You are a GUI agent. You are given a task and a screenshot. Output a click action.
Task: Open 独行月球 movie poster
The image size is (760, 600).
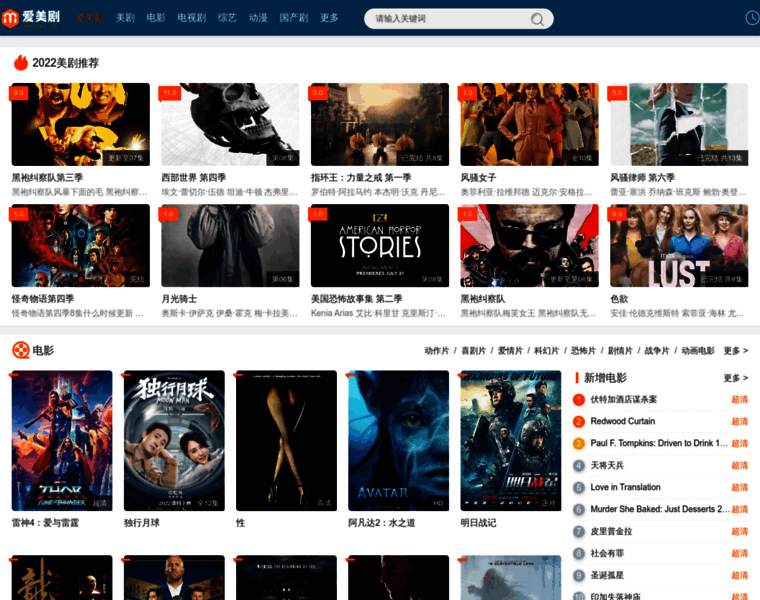(x=174, y=441)
